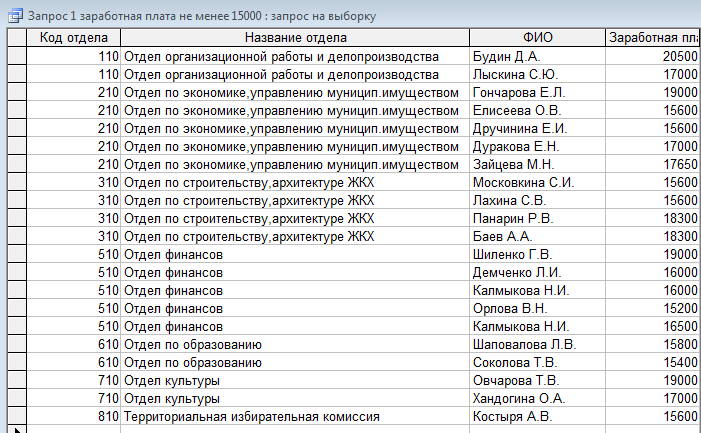Select the row of Шиленко Г.В.
The width and height of the screenshot is (701, 433).
click(17, 254)
